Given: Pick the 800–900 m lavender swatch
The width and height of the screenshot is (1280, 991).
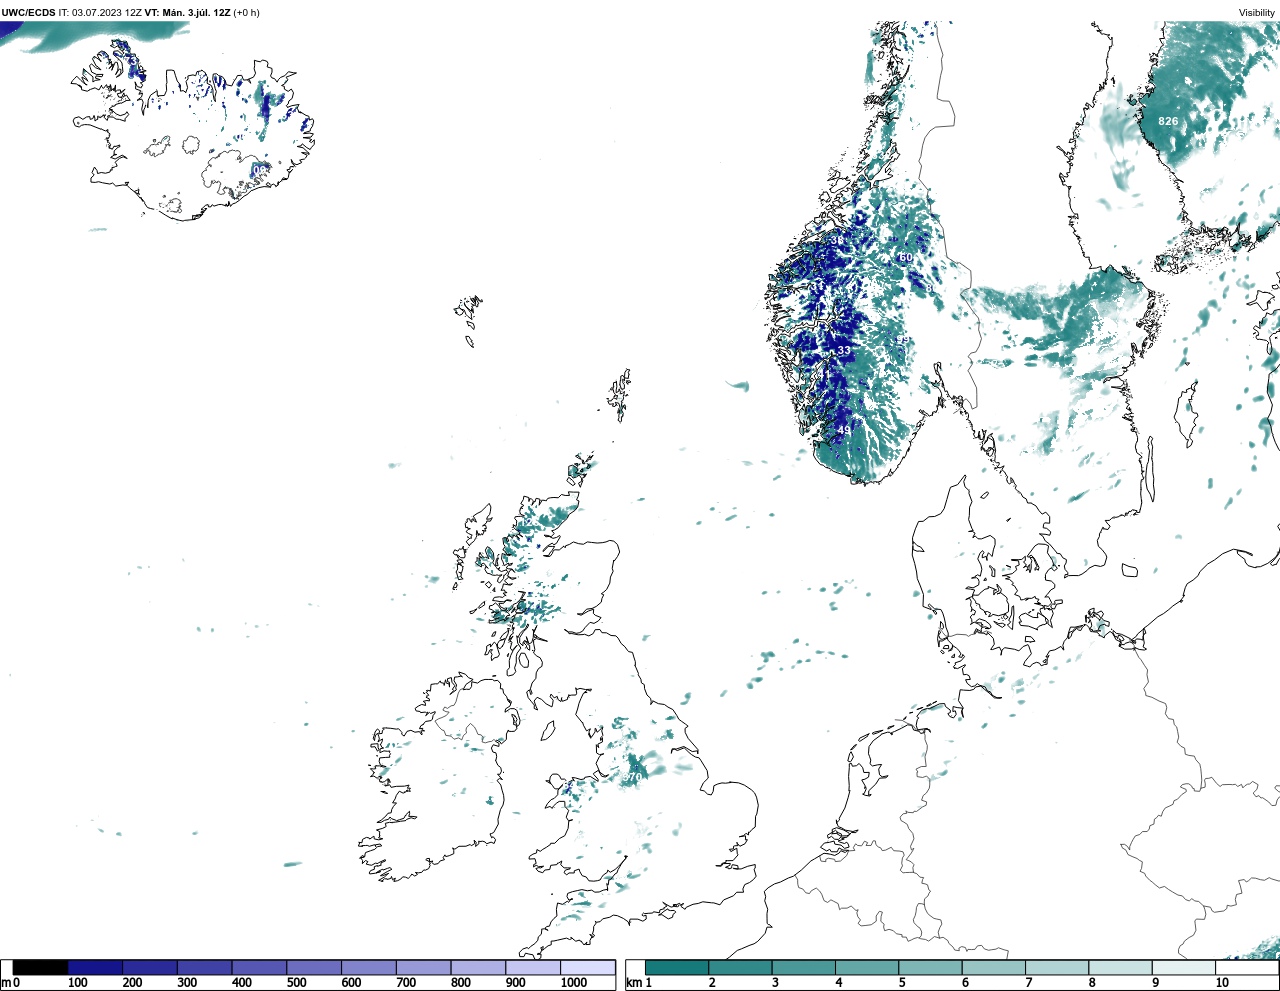Looking at the screenshot, I should click(478, 967).
